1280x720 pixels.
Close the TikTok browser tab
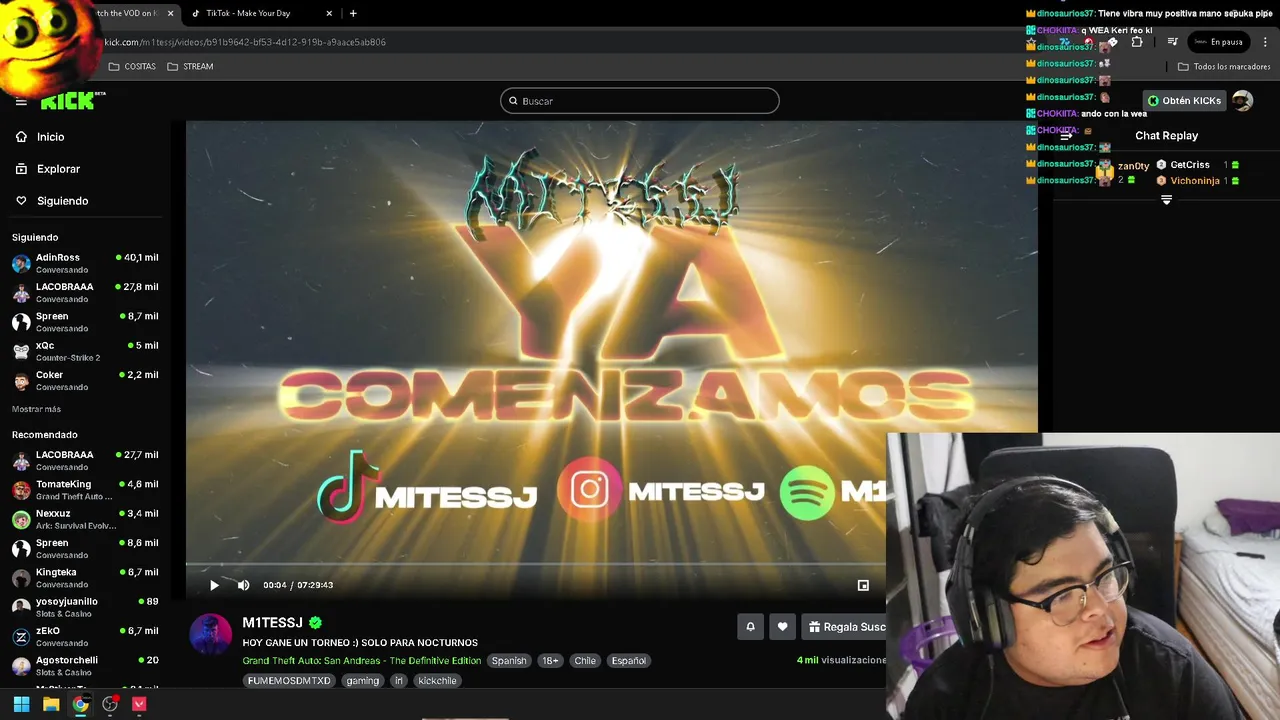pos(329,13)
